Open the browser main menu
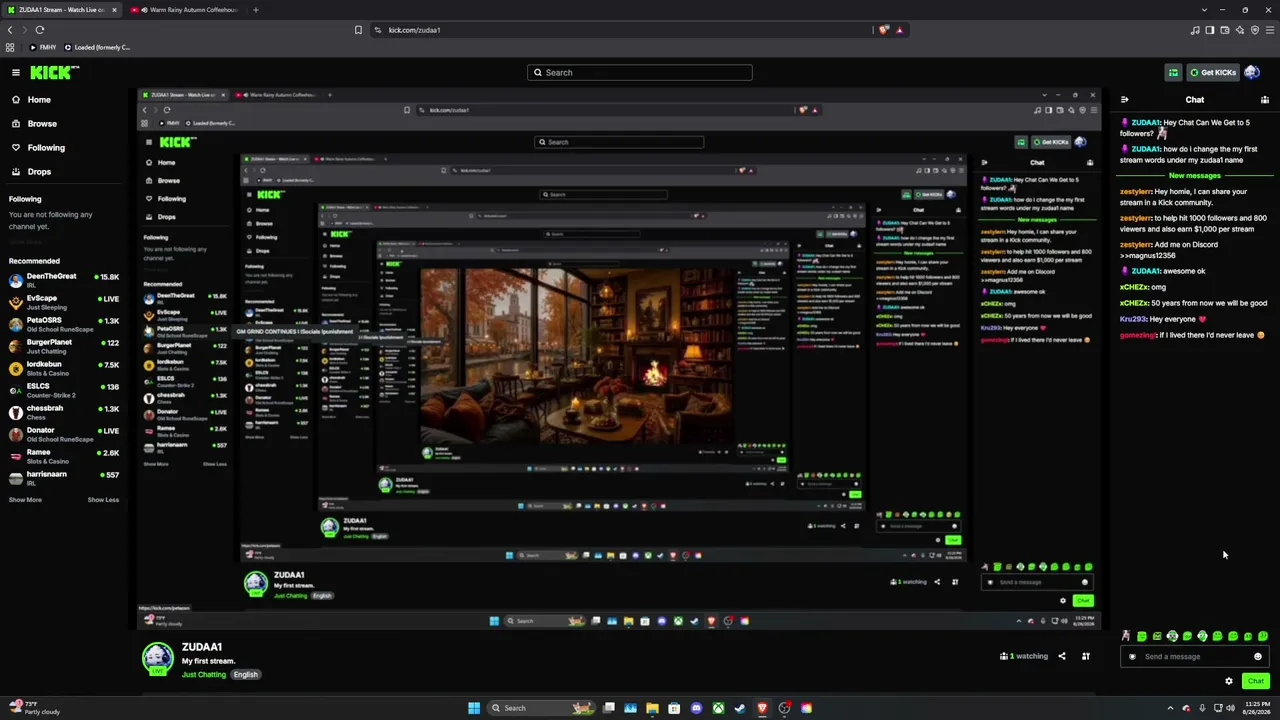This screenshot has height=720, width=1280. tap(1269, 30)
